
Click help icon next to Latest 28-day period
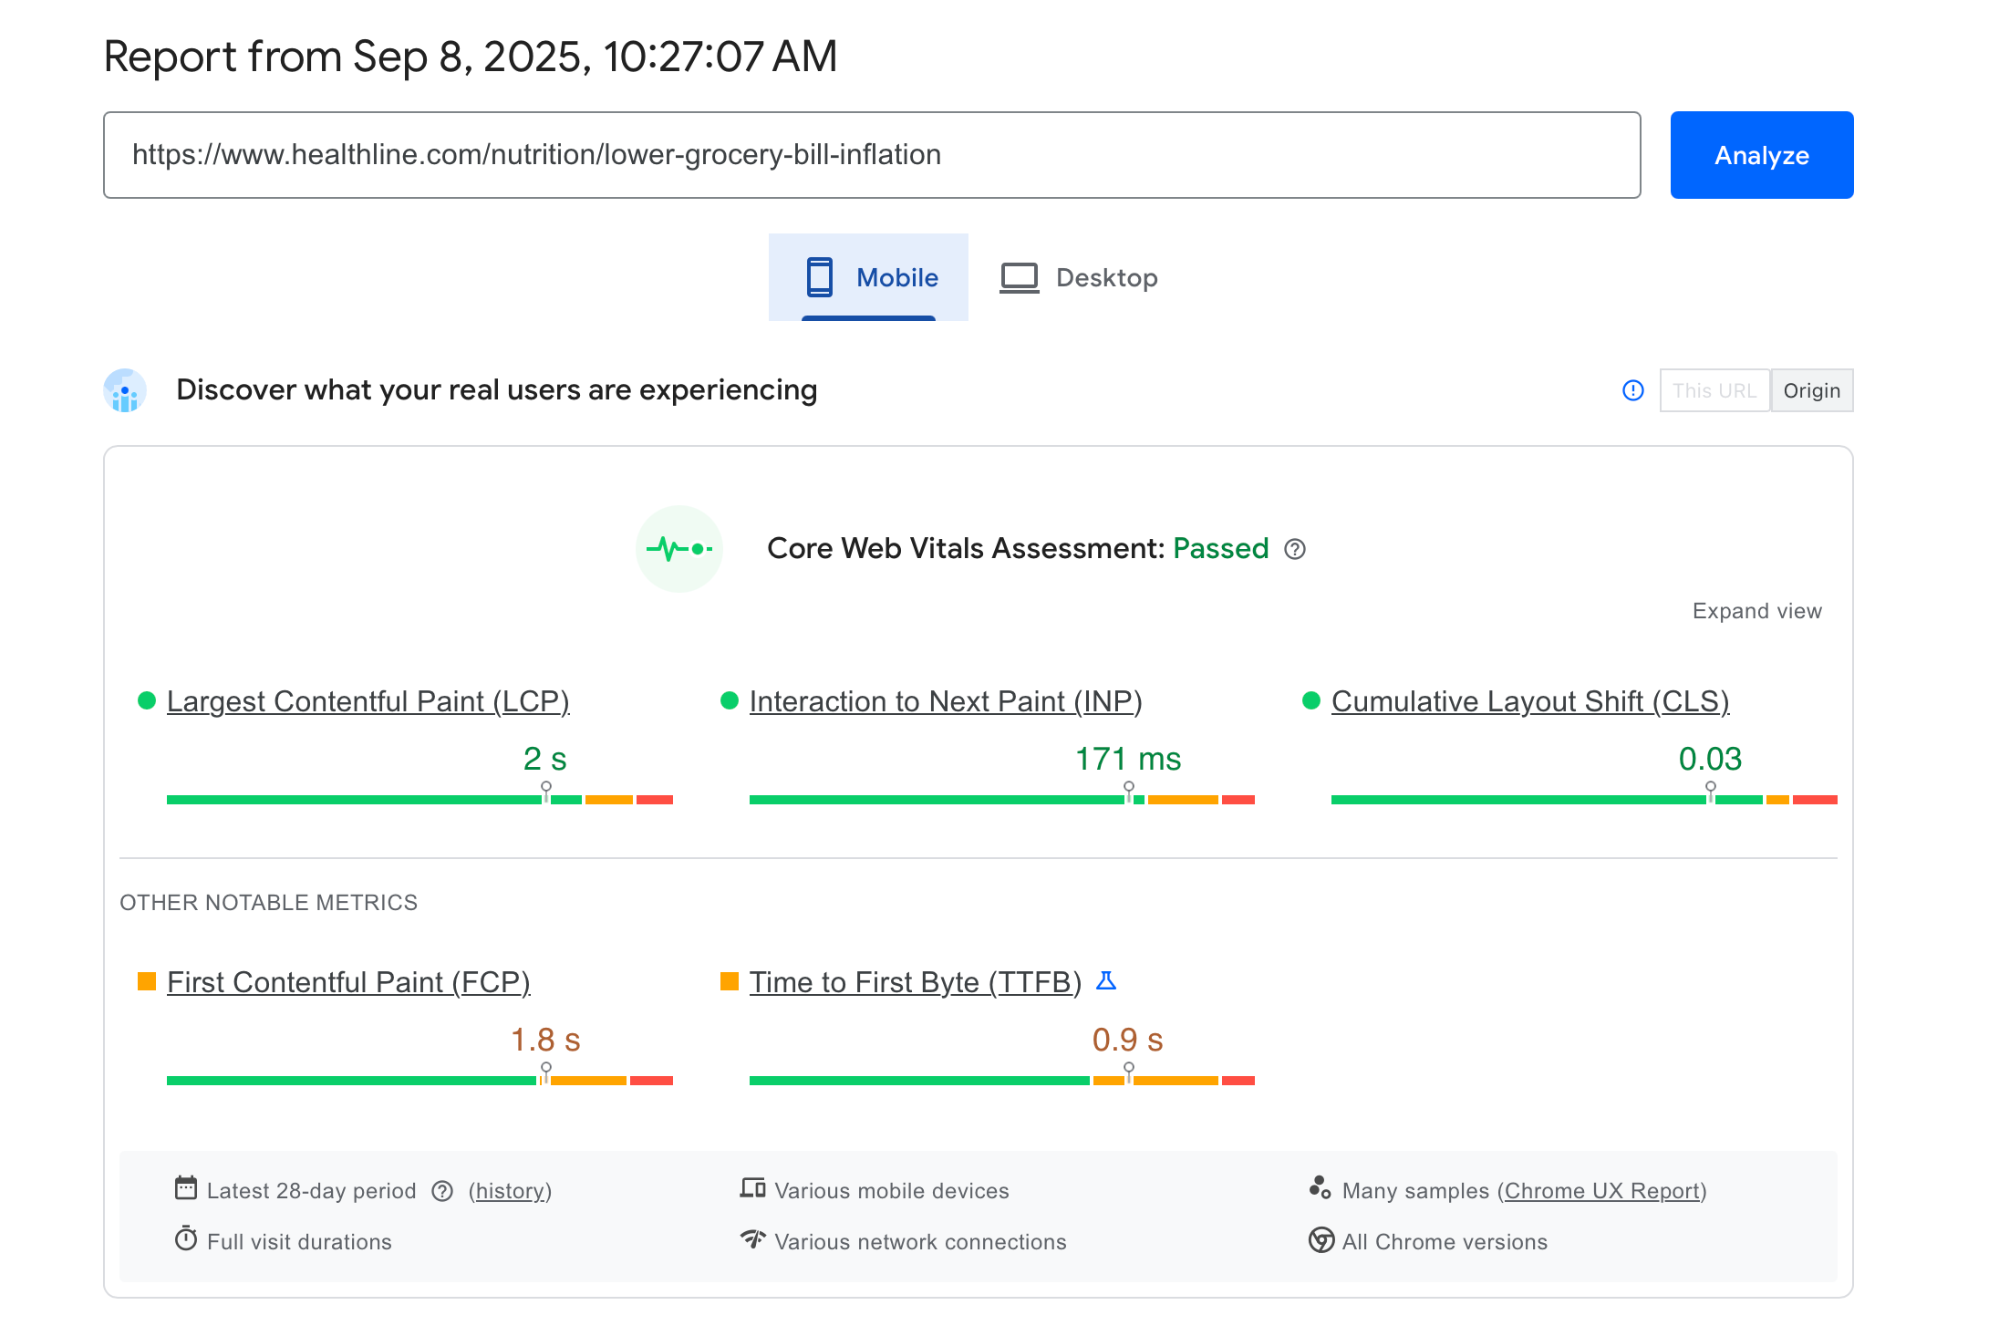click(x=442, y=1191)
